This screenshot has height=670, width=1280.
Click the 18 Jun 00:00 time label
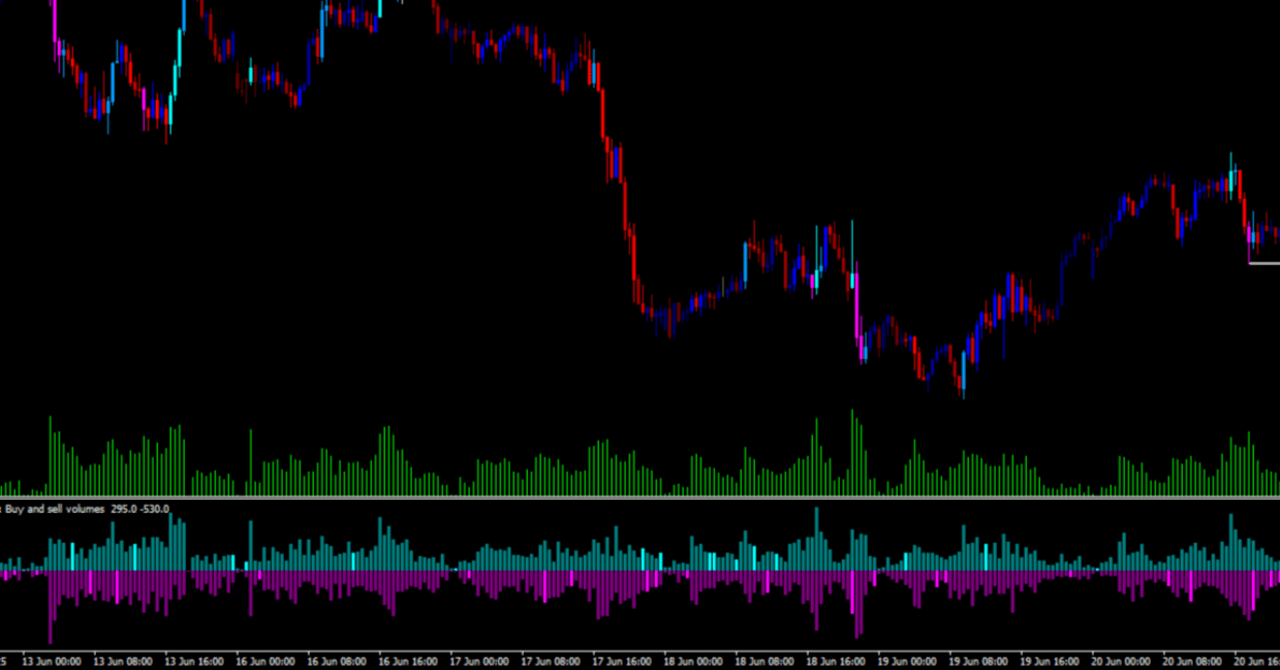click(x=694, y=662)
